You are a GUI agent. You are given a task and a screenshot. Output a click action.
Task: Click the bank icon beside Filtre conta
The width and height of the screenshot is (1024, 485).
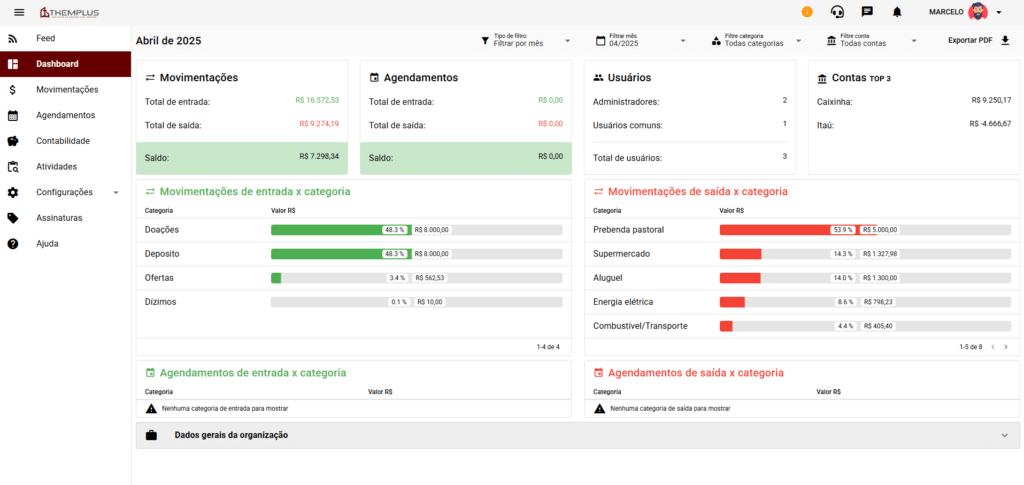click(x=831, y=40)
